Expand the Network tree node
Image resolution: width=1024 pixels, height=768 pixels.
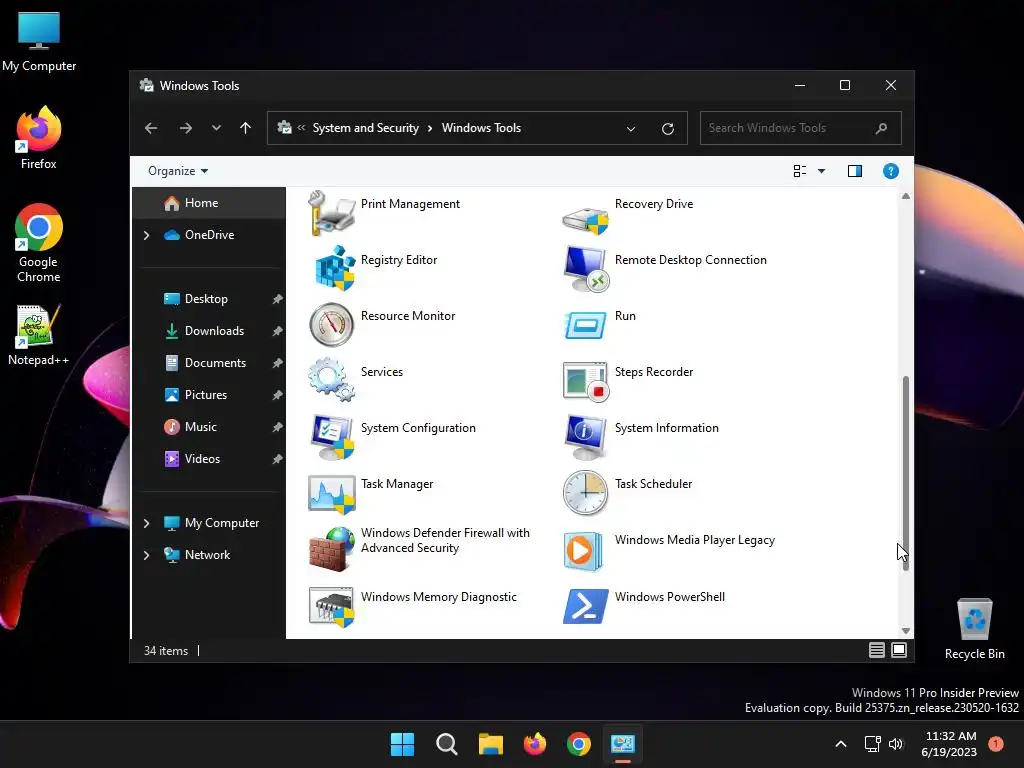(x=146, y=555)
